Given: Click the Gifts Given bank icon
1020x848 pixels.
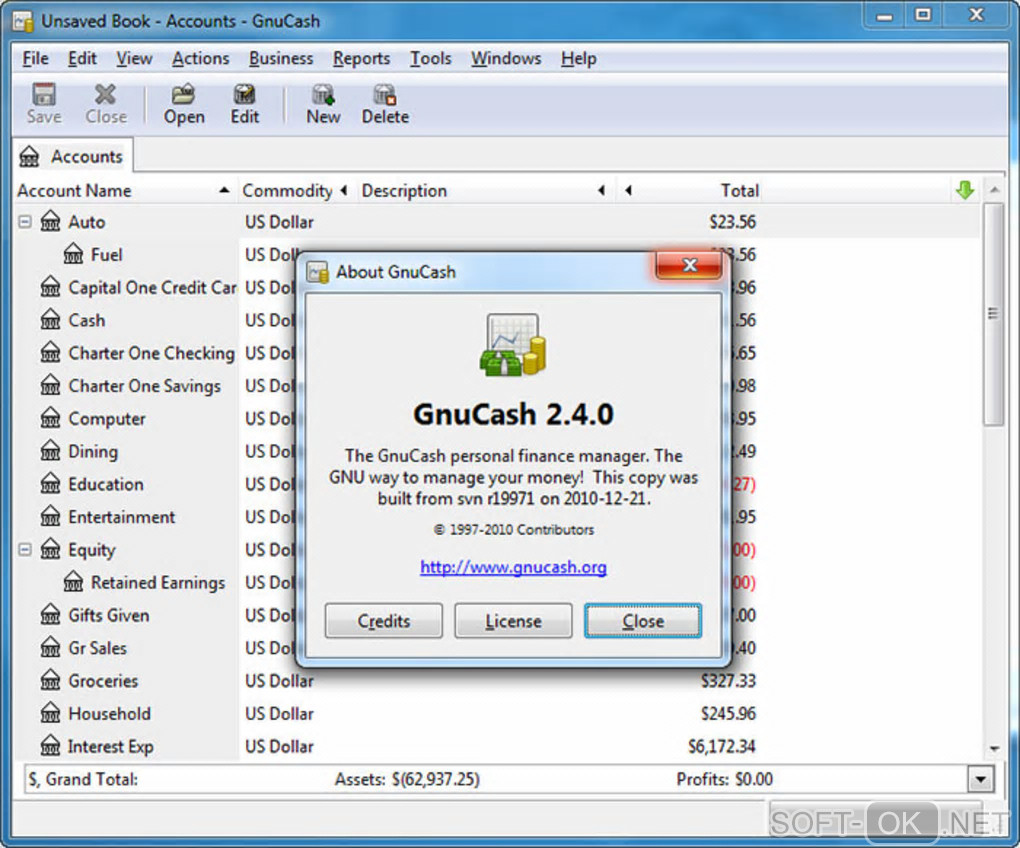Looking at the screenshot, I should tap(50, 615).
